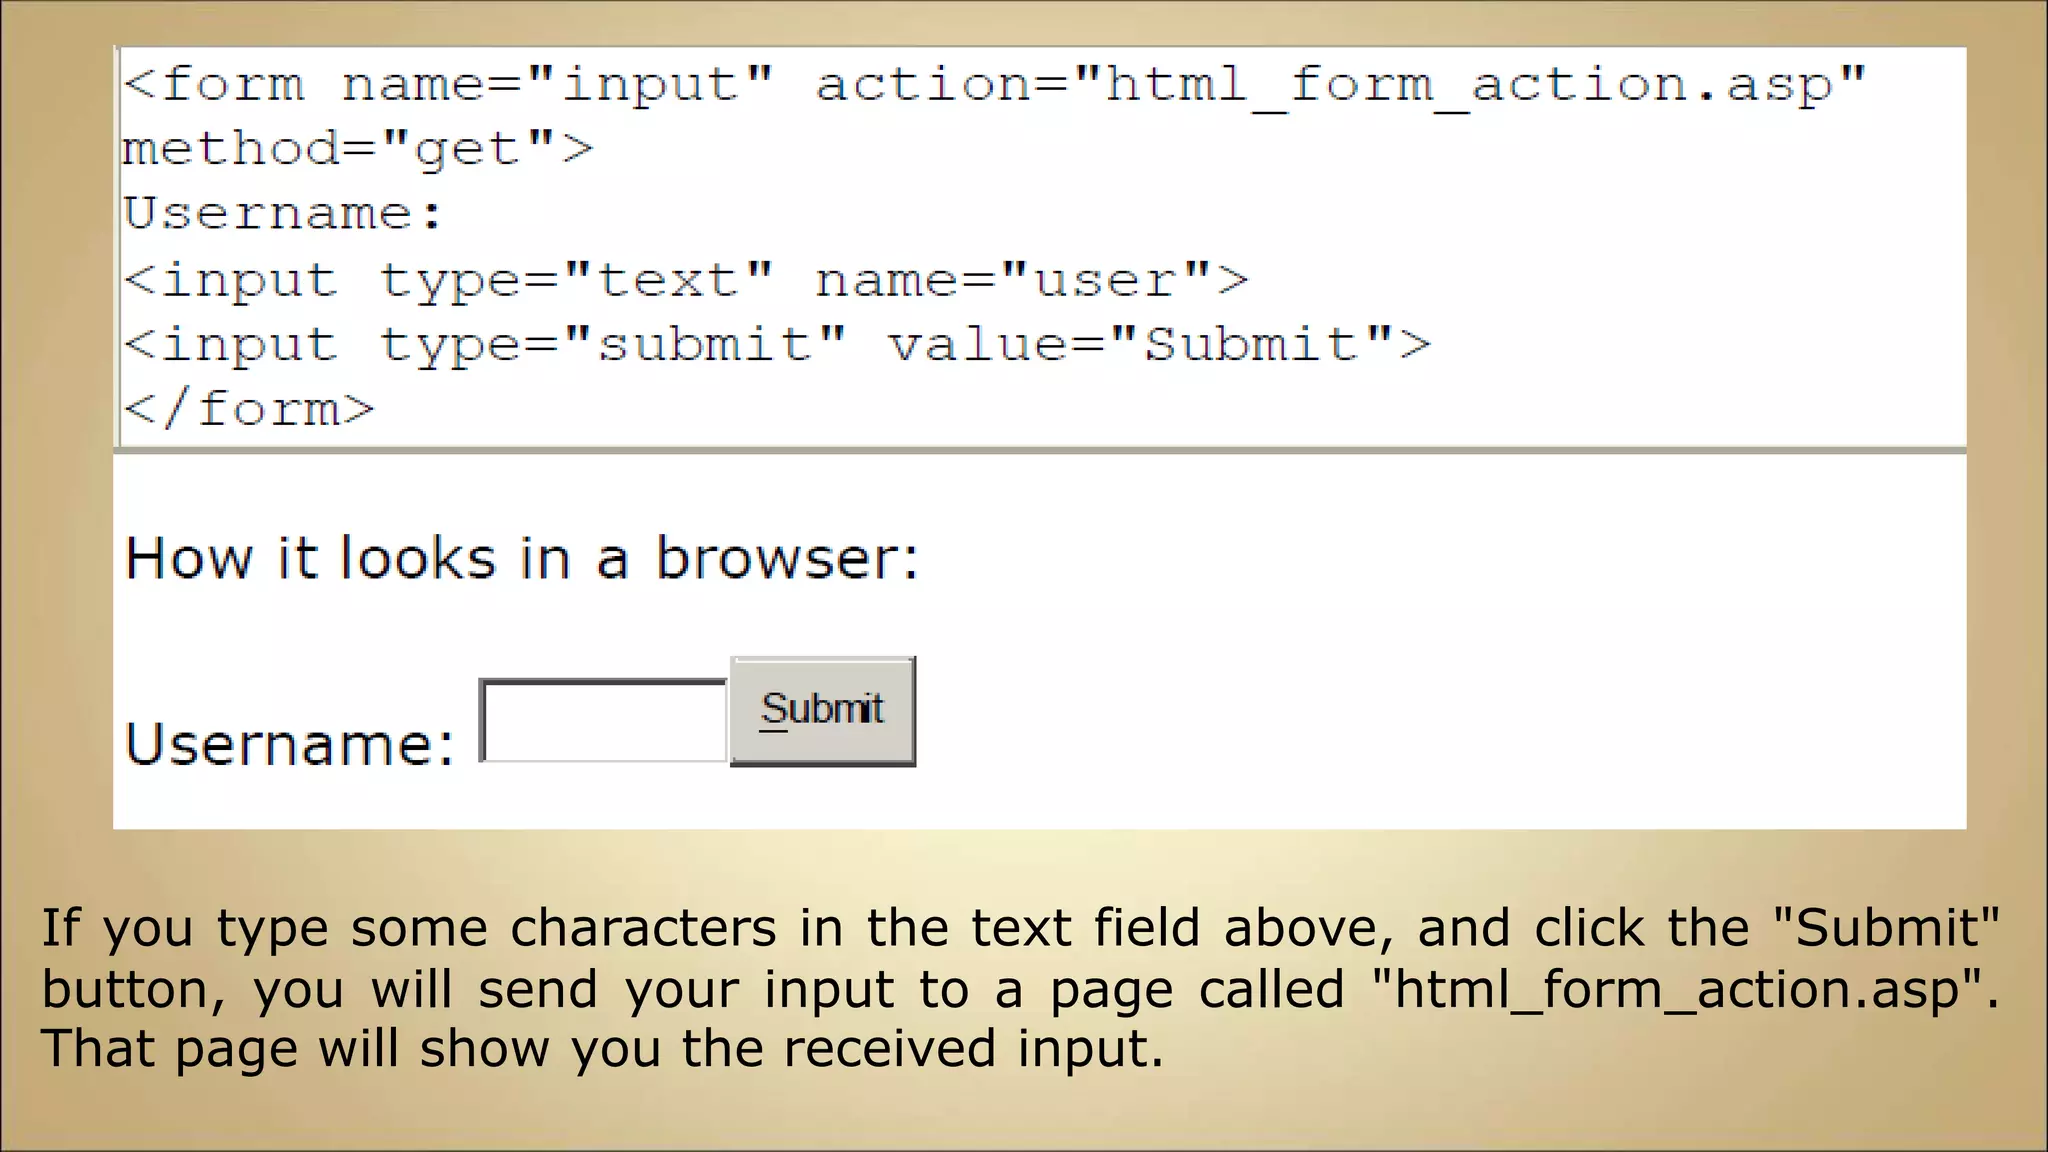2048x1152 pixels.
Task: Click the 'Username:' label beside the text field
Action: coord(291,744)
